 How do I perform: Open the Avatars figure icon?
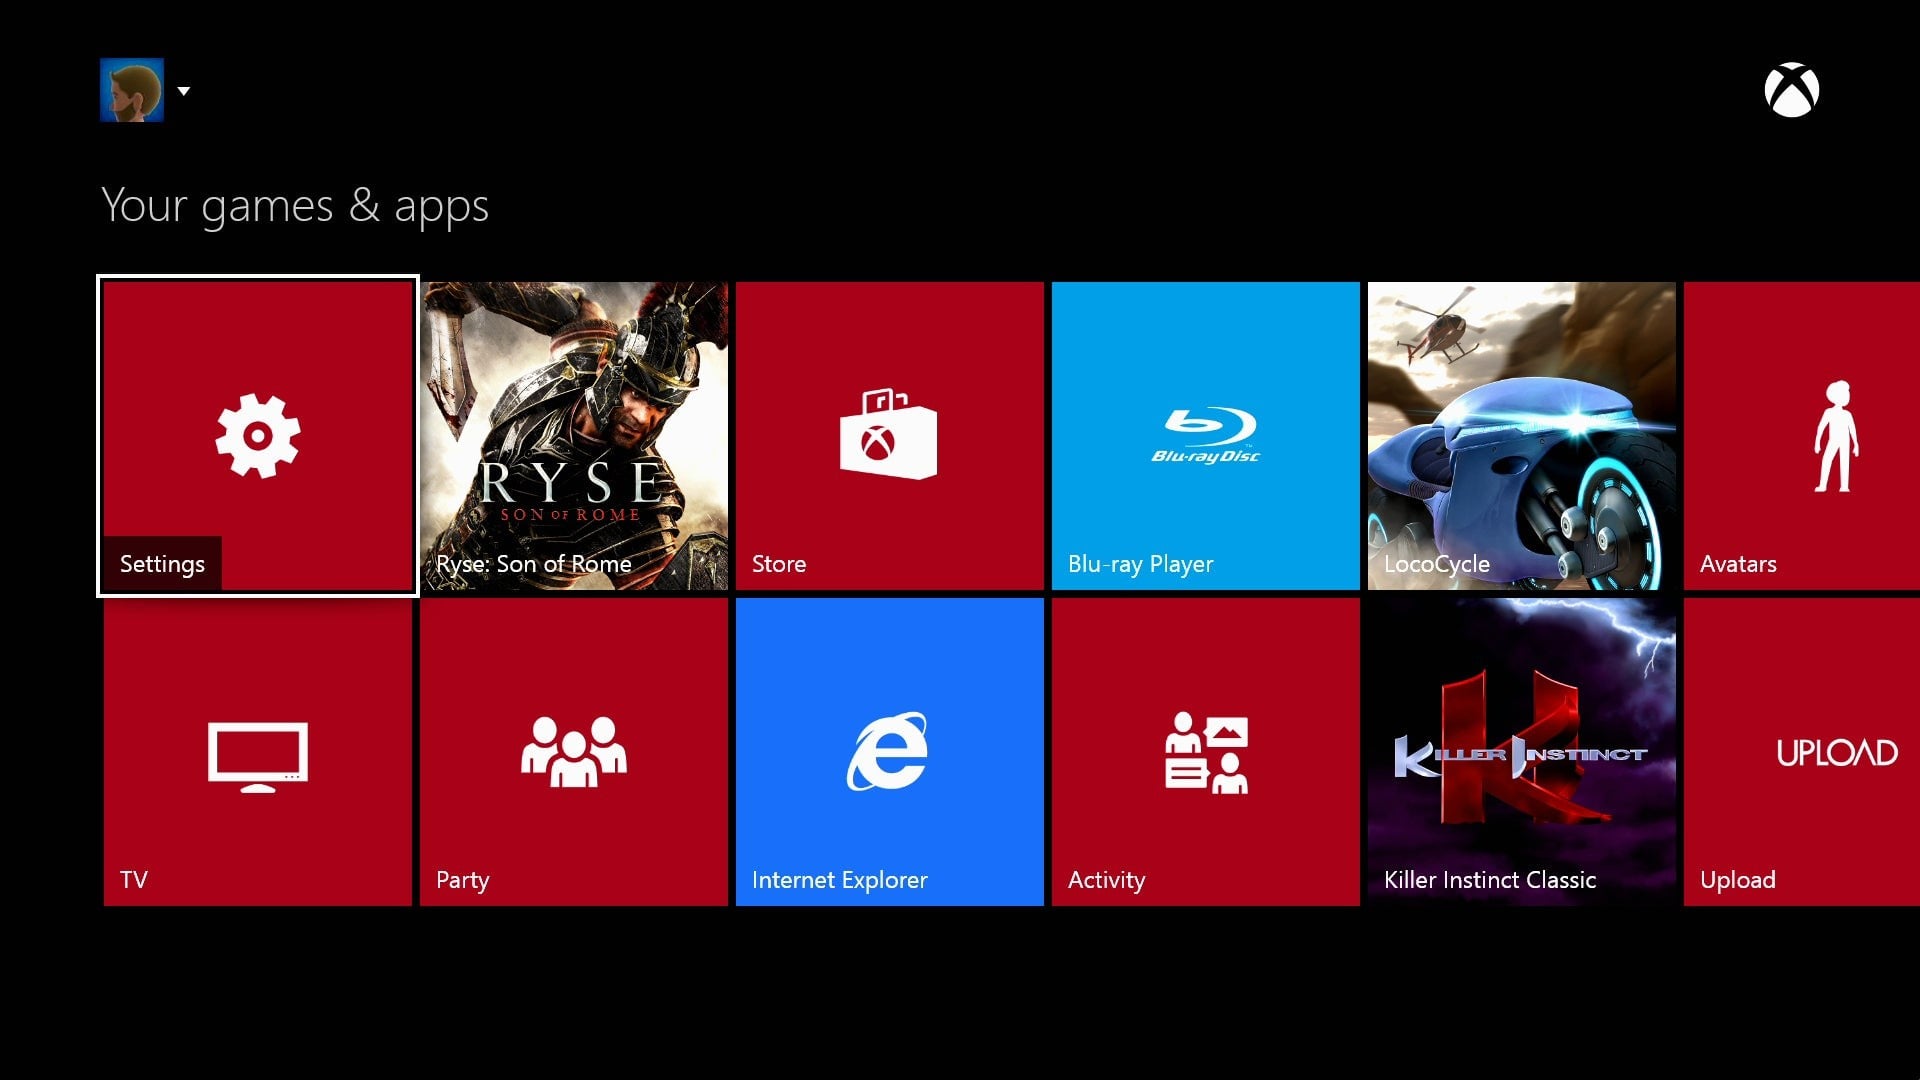(x=1836, y=437)
